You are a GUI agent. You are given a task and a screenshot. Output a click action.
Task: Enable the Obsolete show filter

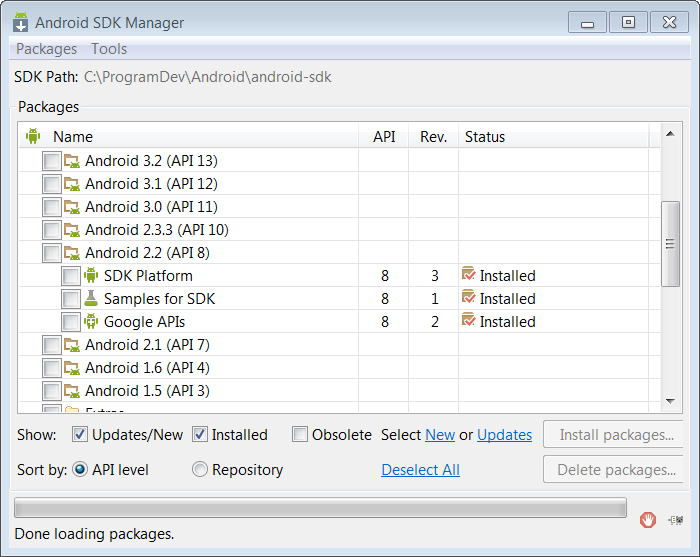[300, 434]
